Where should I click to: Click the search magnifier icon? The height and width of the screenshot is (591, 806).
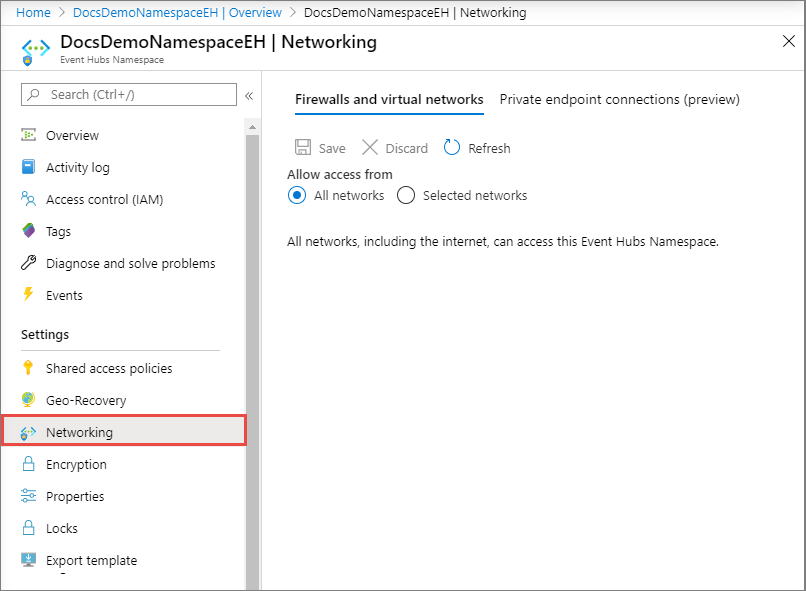point(34,95)
